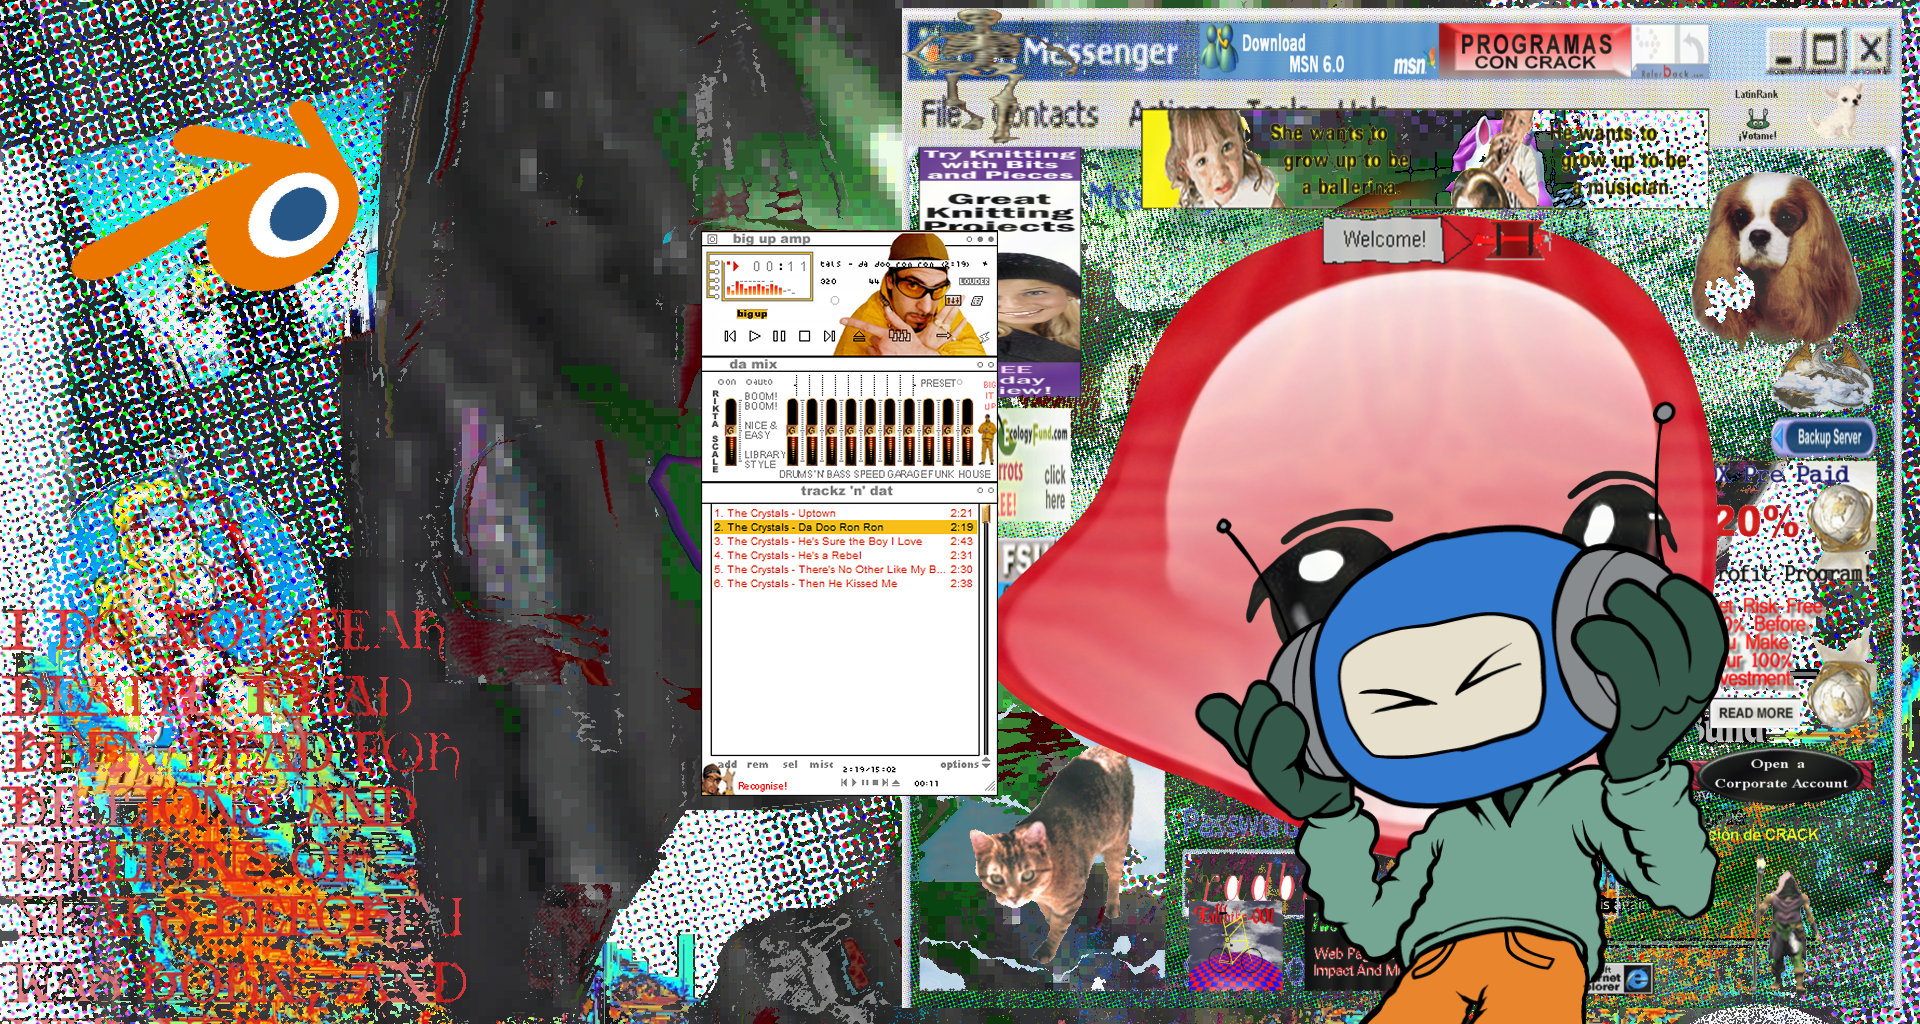Select track 5 There's No Other Like My B...
Image resolution: width=1920 pixels, height=1024 pixels.
click(x=844, y=569)
